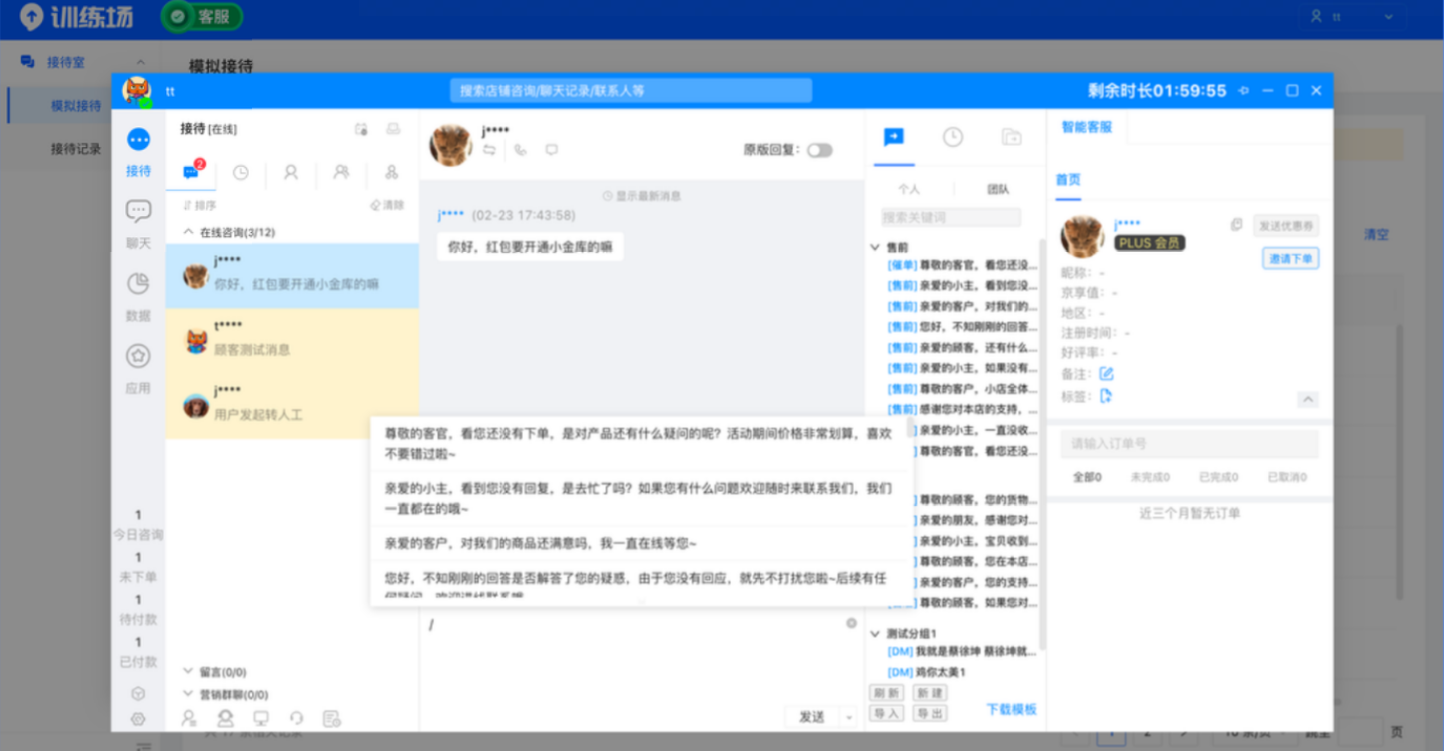Collapse the 测试分组1 group

point(876,634)
